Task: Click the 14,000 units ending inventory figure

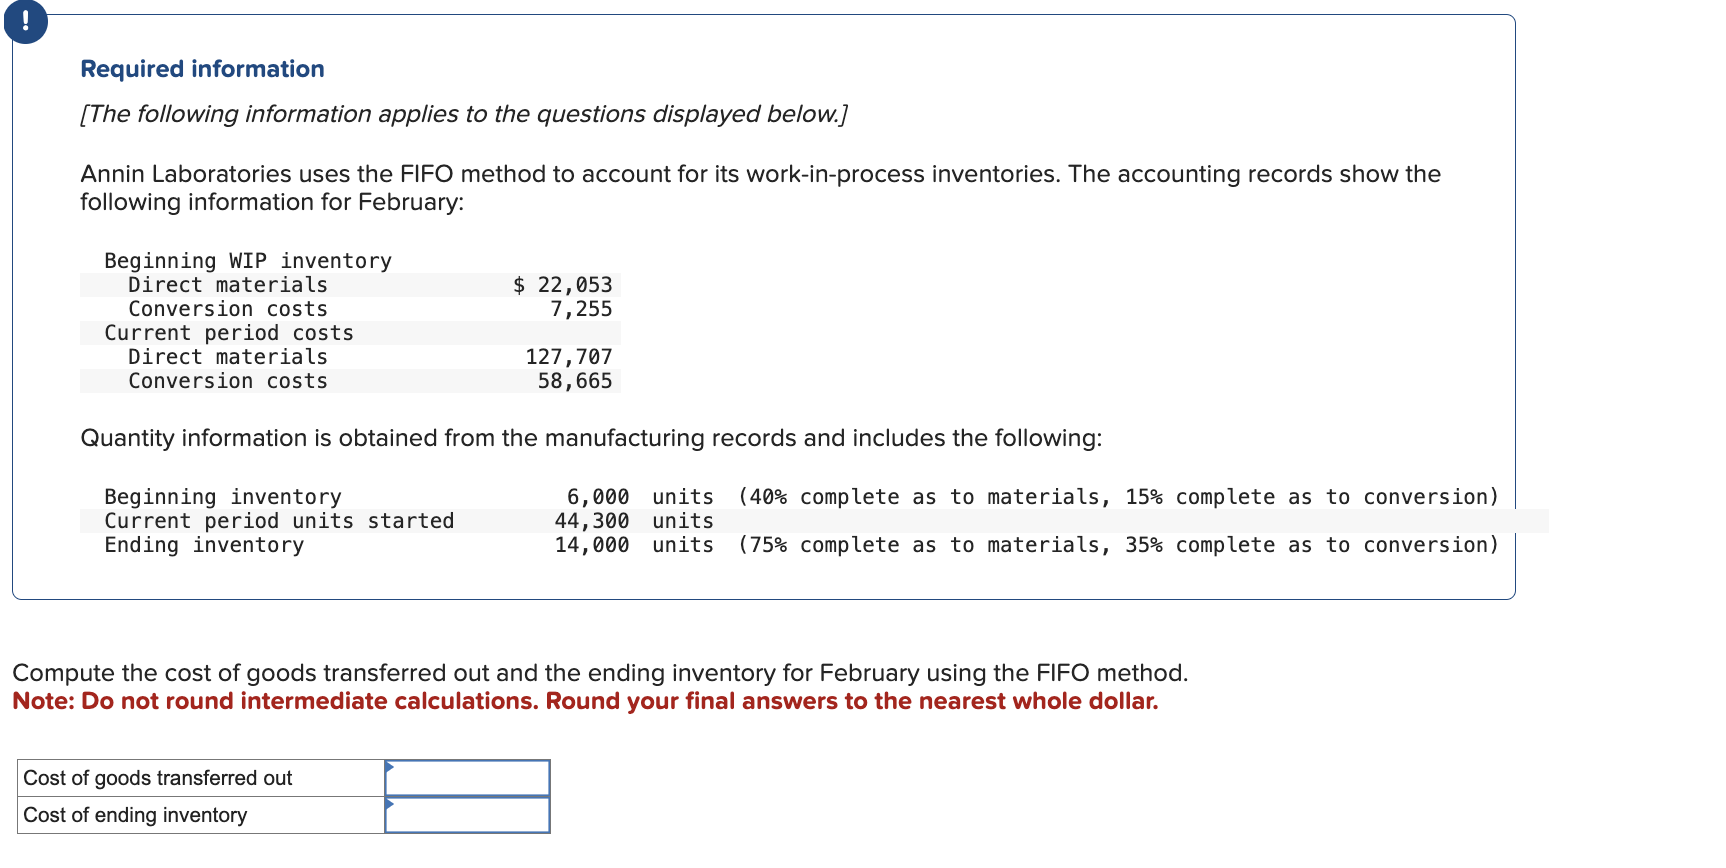Action: pos(592,545)
